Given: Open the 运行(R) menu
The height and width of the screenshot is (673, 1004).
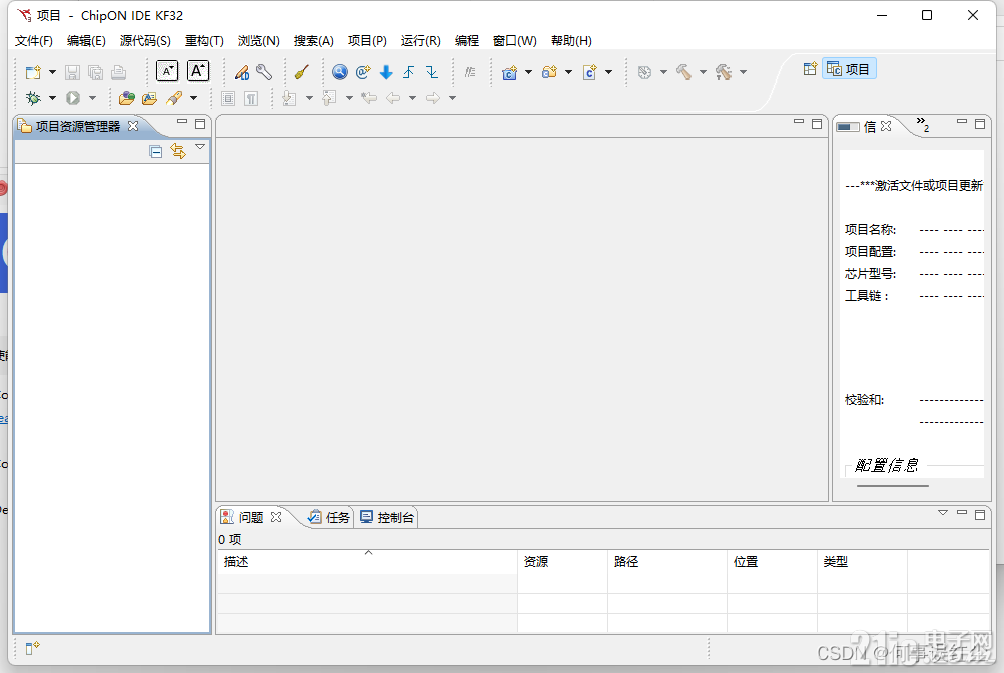Looking at the screenshot, I should [421, 41].
